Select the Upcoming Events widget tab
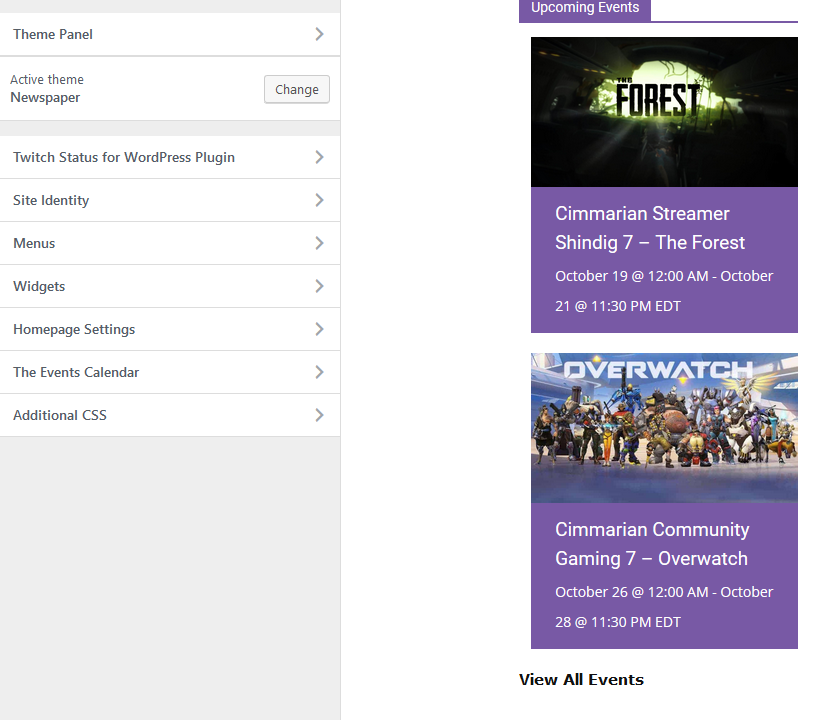The image size is (823, 720). pyautogui.click(x=585, y=8)
